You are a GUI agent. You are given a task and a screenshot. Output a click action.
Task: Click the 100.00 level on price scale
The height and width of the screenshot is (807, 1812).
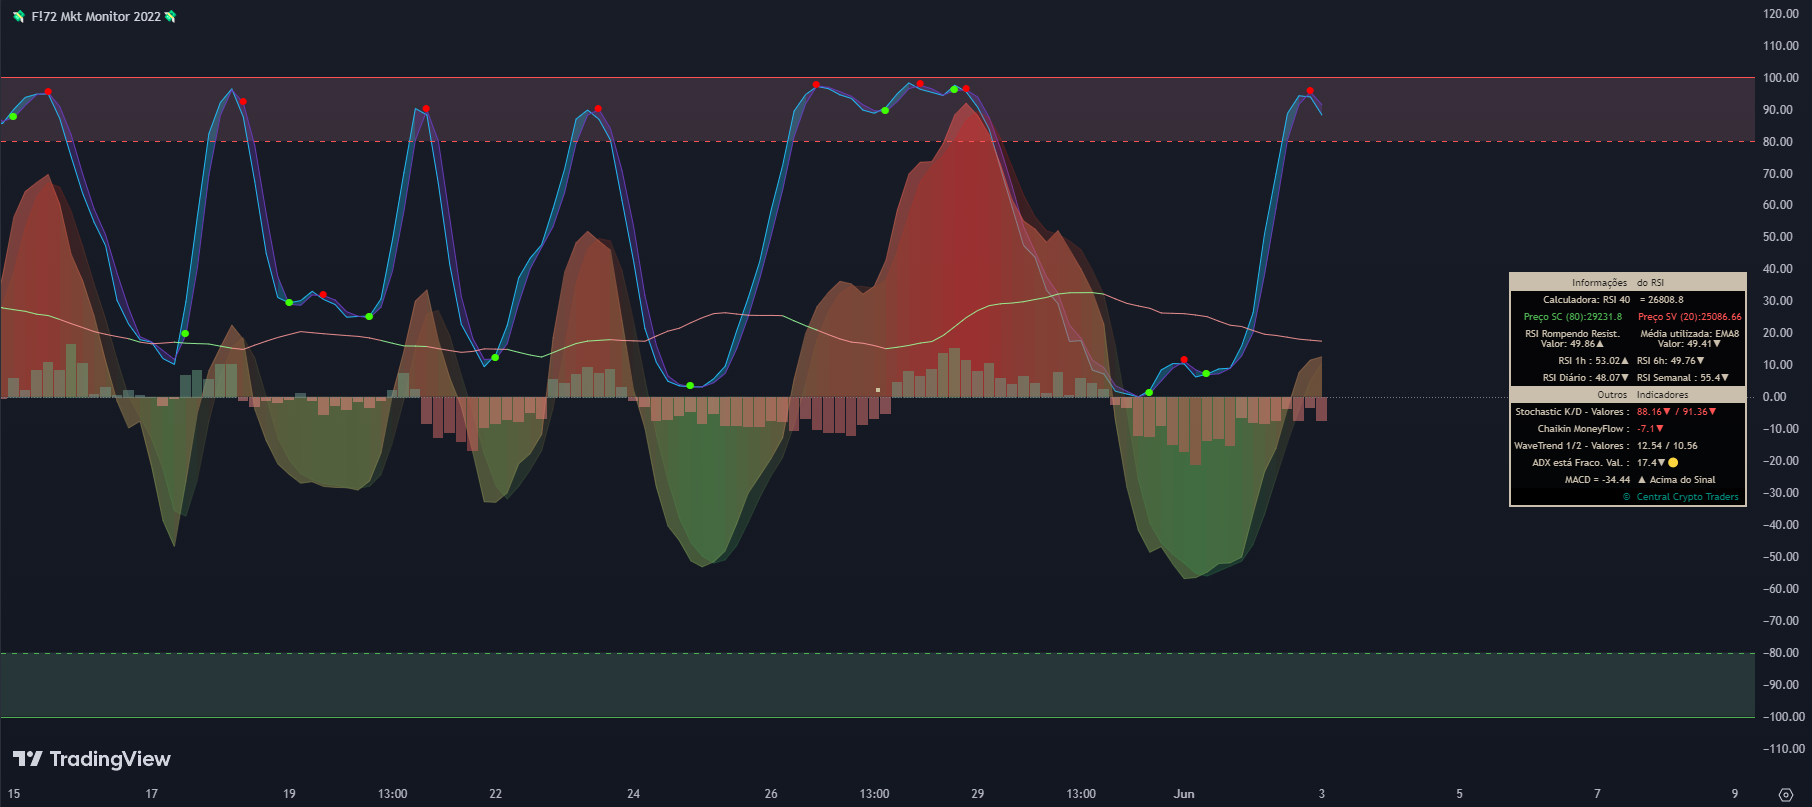[1780, 78]
